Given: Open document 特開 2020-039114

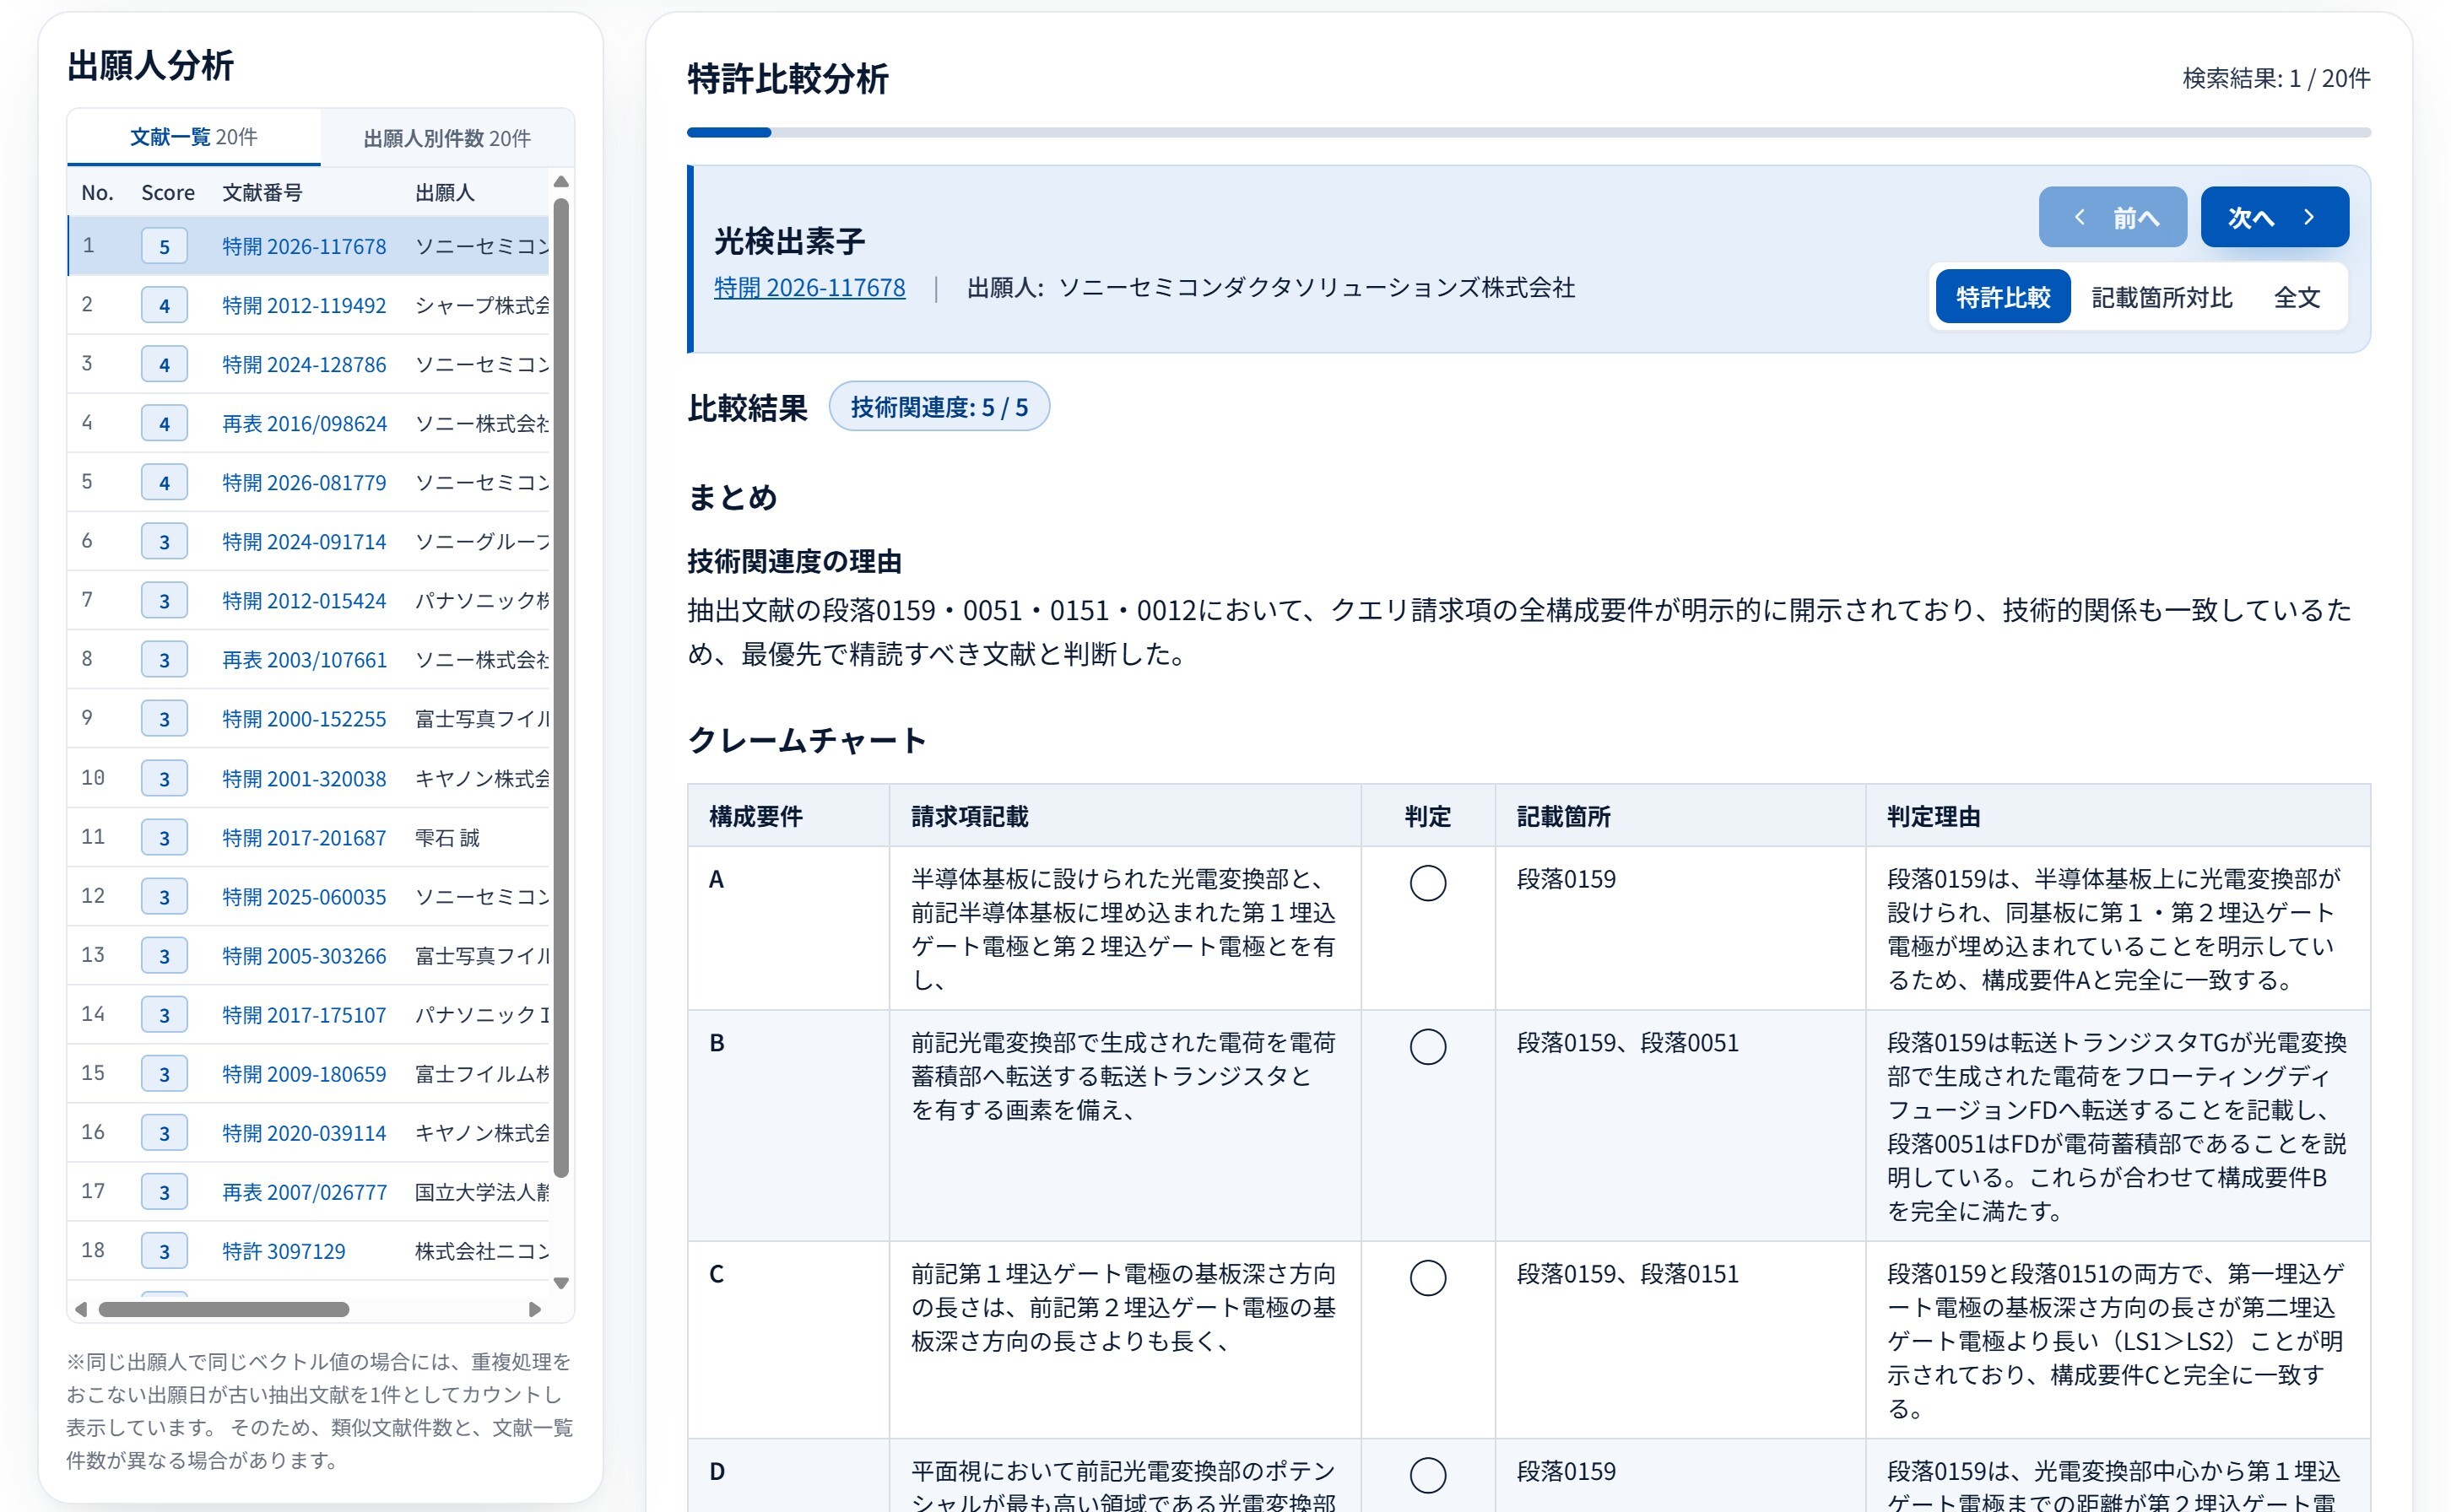Looking at the screenshot, I should coord(304,1132).
